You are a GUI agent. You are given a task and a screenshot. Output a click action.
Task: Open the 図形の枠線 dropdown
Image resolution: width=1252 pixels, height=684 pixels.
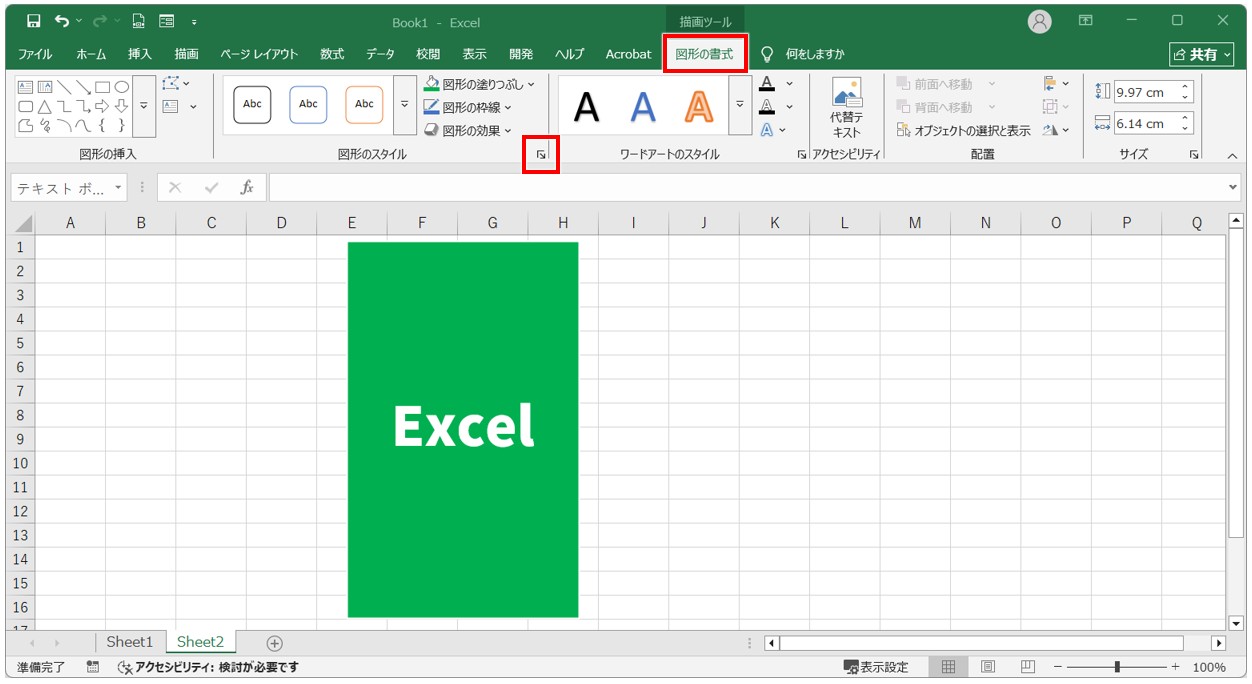(508, 107)
